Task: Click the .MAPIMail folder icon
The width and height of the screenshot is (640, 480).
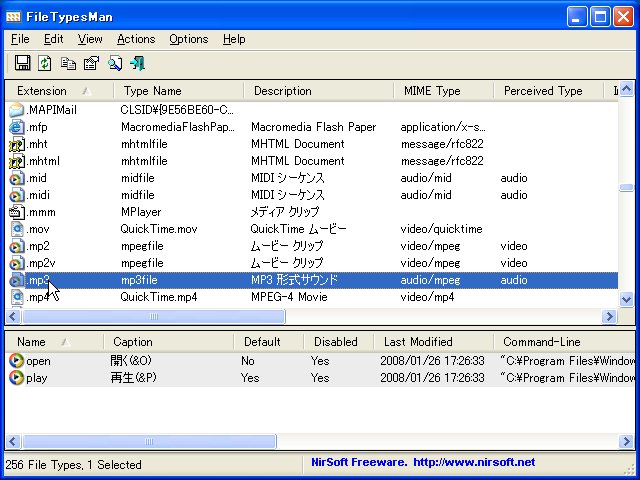Action: click(x=16, y=110)
